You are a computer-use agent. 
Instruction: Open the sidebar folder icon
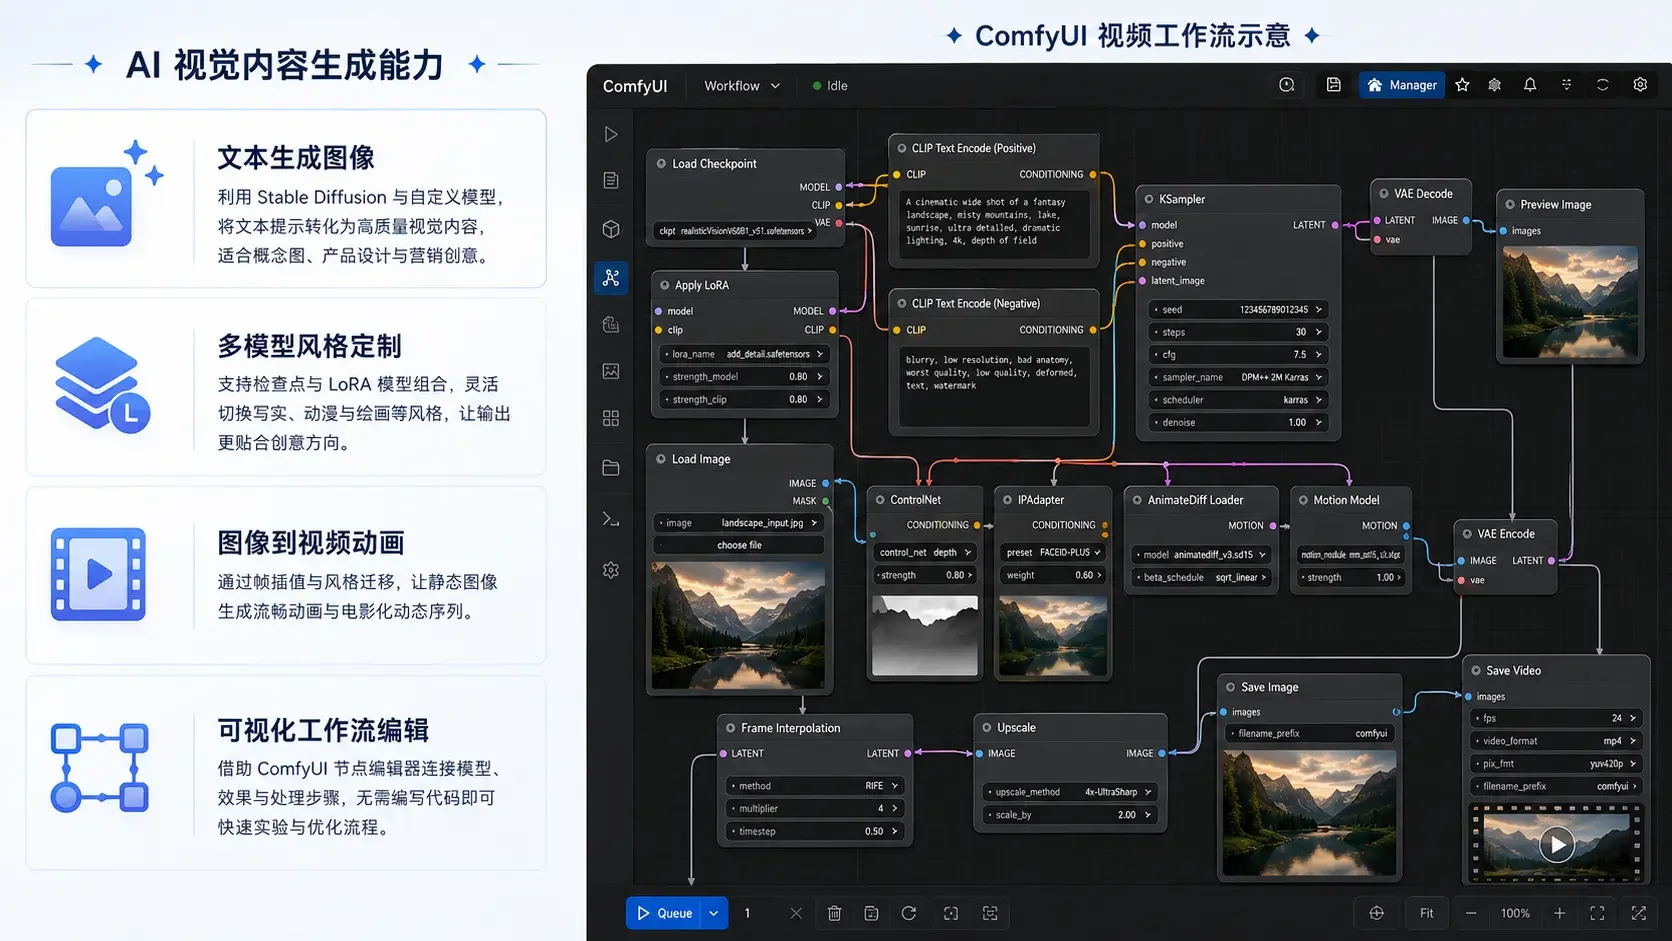(611, 467)
